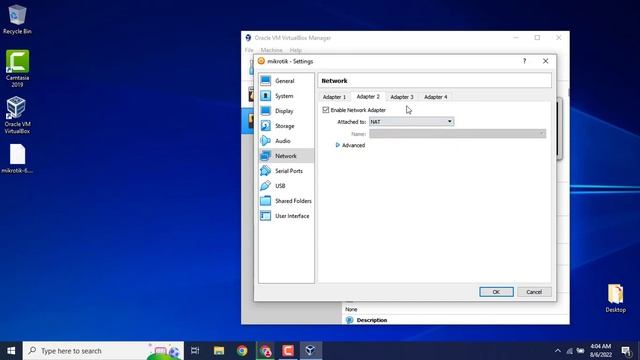Select the Display category icon
Viewport: 640px width, 360px height.
click(x=266, y=111)
